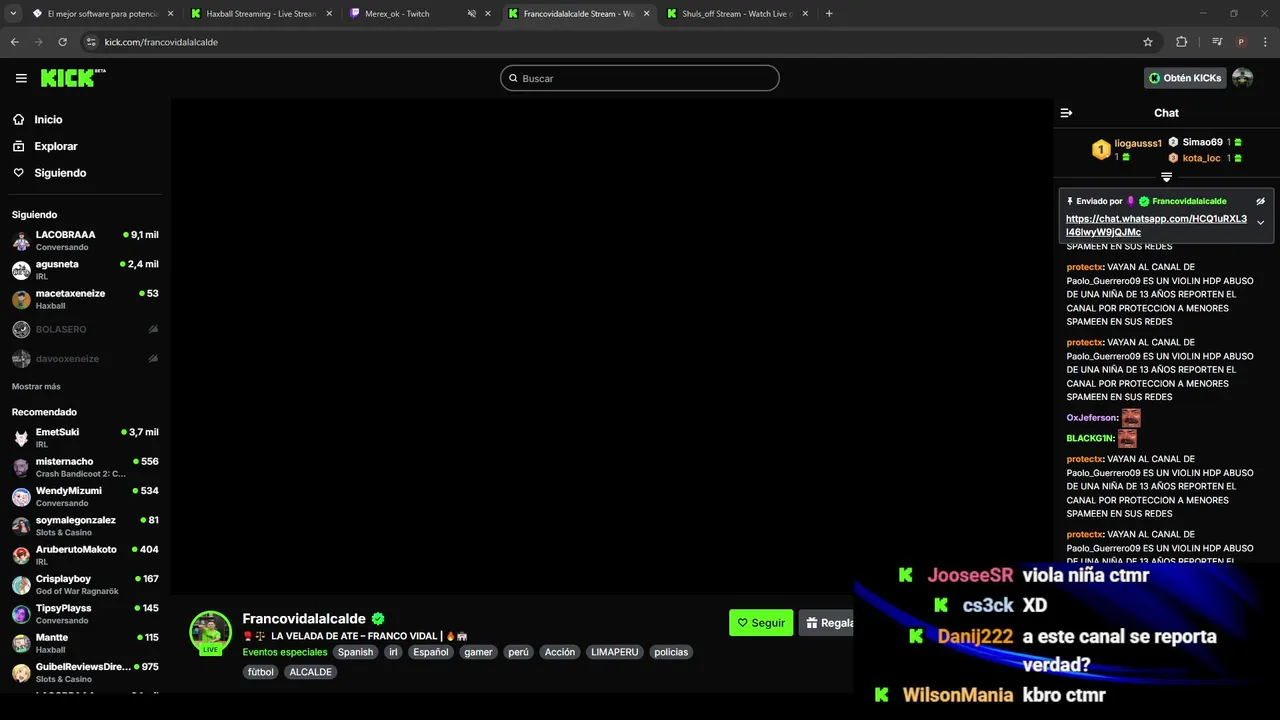Click Mostrar más under Siguiendo

(x=36, y=386)
